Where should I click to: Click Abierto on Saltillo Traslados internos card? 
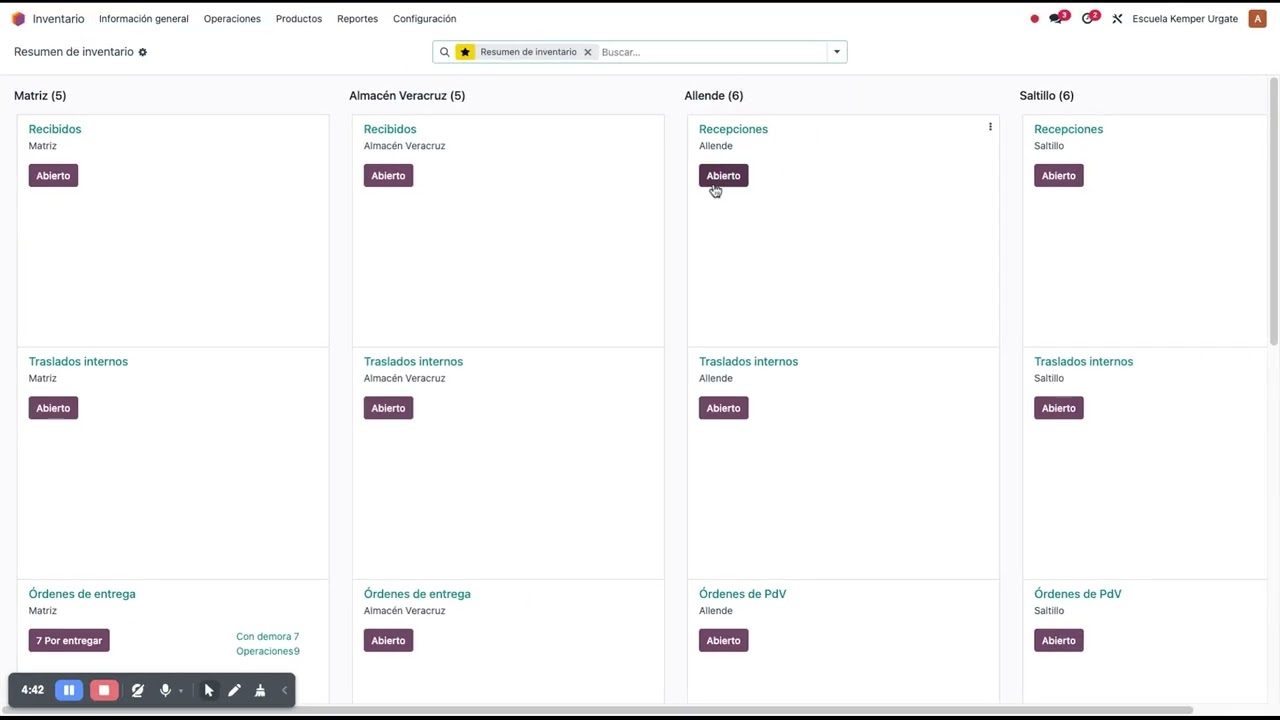(x=1058, y=408)
